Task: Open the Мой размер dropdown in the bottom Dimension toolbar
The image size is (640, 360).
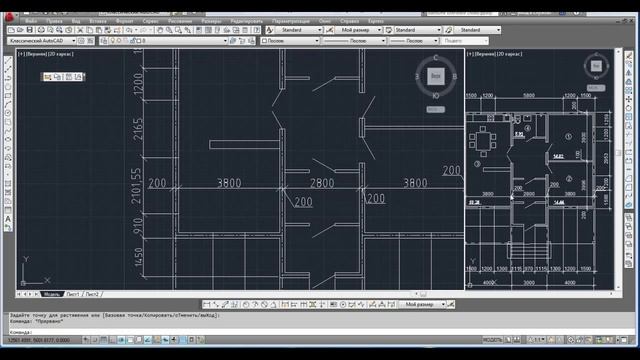Action: coord(443,304)
